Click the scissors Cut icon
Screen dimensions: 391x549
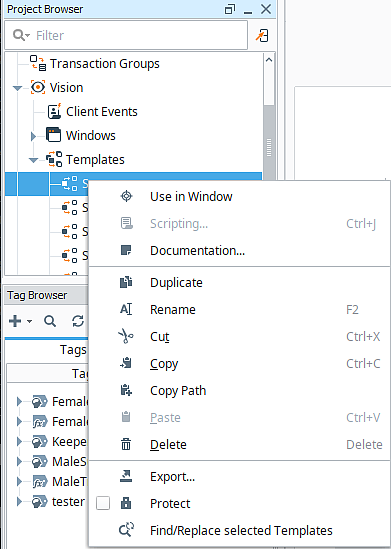(126, 336)
